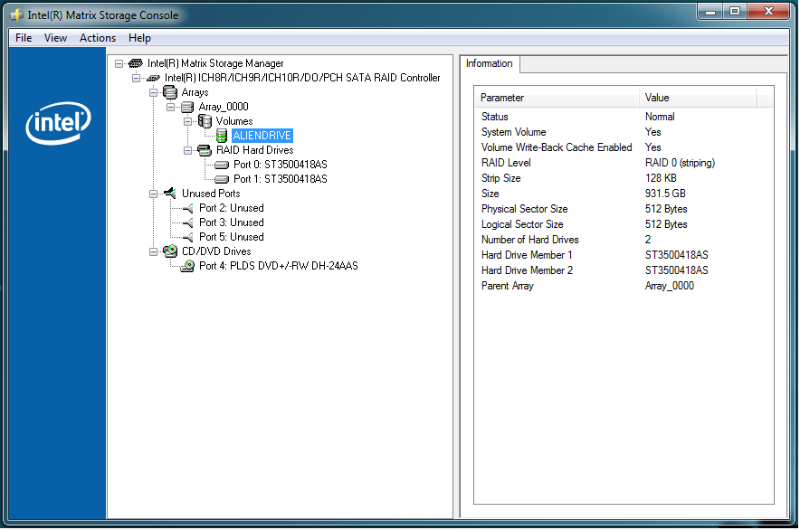800x530 pixels.
Task: Click the 931.5 GB size value
Action: click(x=665, y=193)
